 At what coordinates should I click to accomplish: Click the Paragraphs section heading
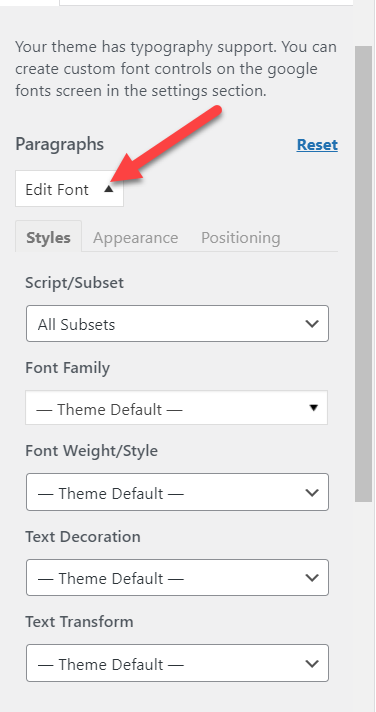pyautogui.click(x=59, y=144)
